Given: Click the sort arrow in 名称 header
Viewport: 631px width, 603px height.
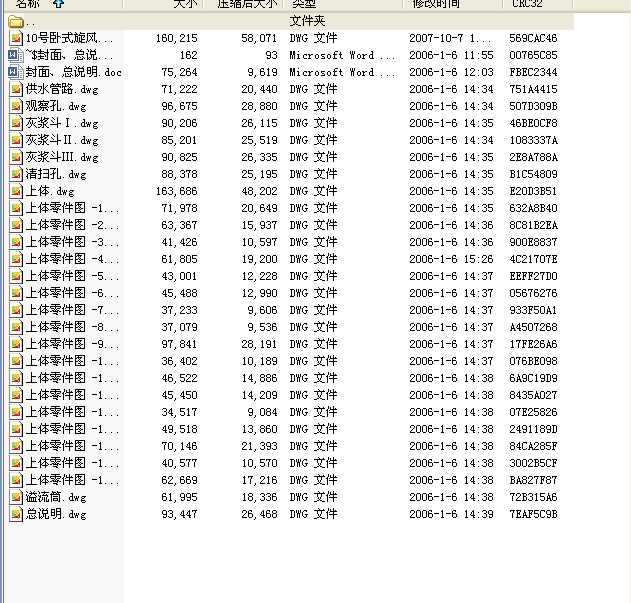Looking at the screenshot, I should point(59,4).
